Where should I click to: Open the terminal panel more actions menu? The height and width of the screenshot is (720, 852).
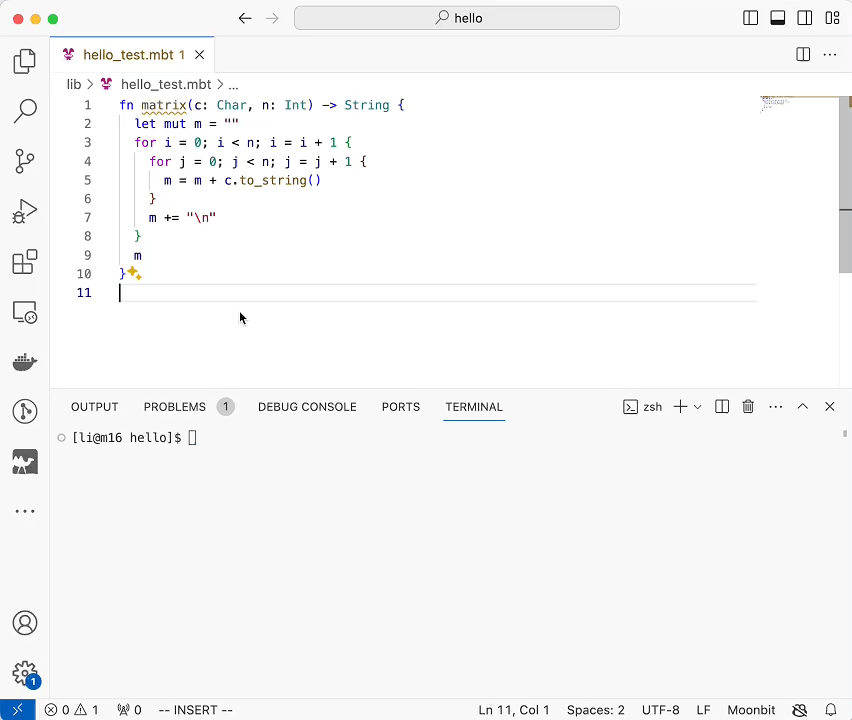click(x=775, y=406)
